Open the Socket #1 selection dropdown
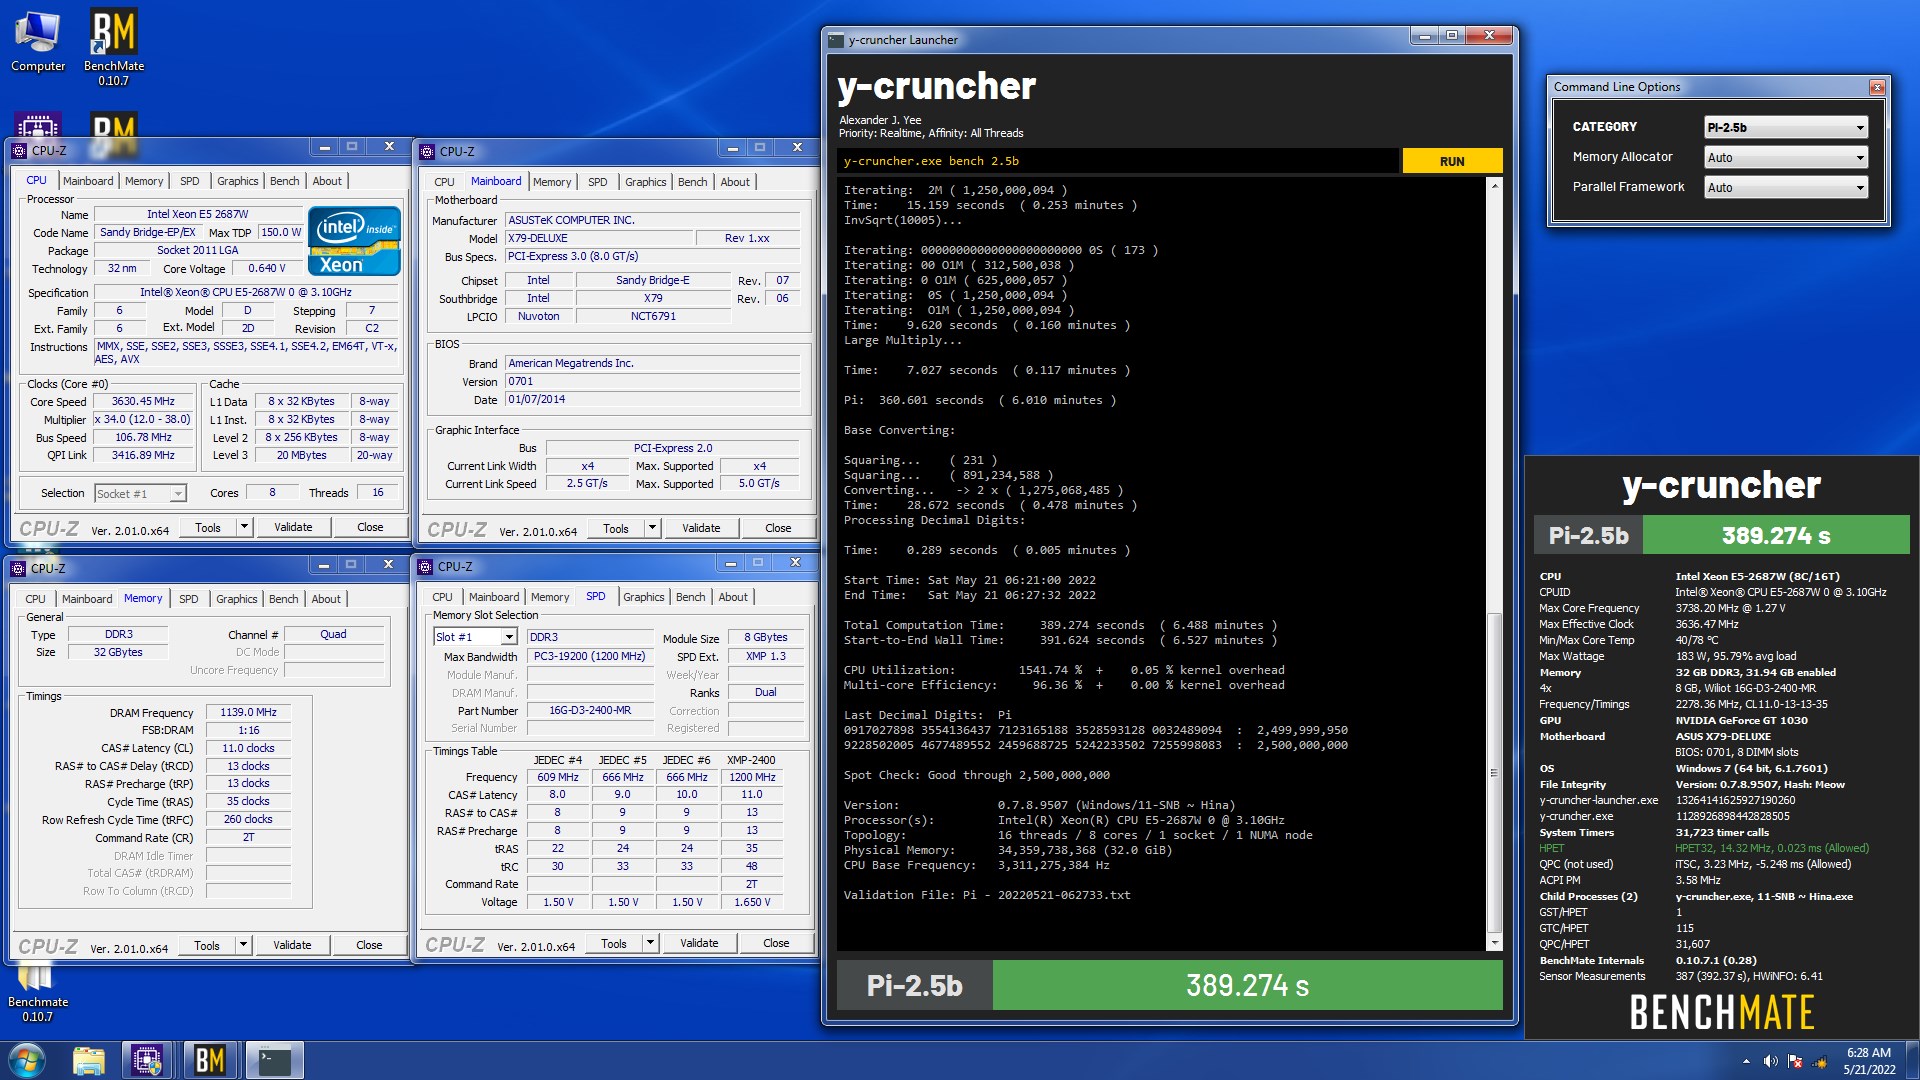Viewport: 1920px width, 1080px height. [177, 494]
